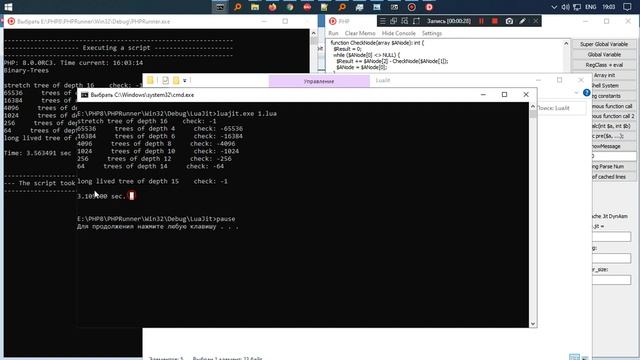
Task: Open the volume control in system tray
Action: point(565,7)
